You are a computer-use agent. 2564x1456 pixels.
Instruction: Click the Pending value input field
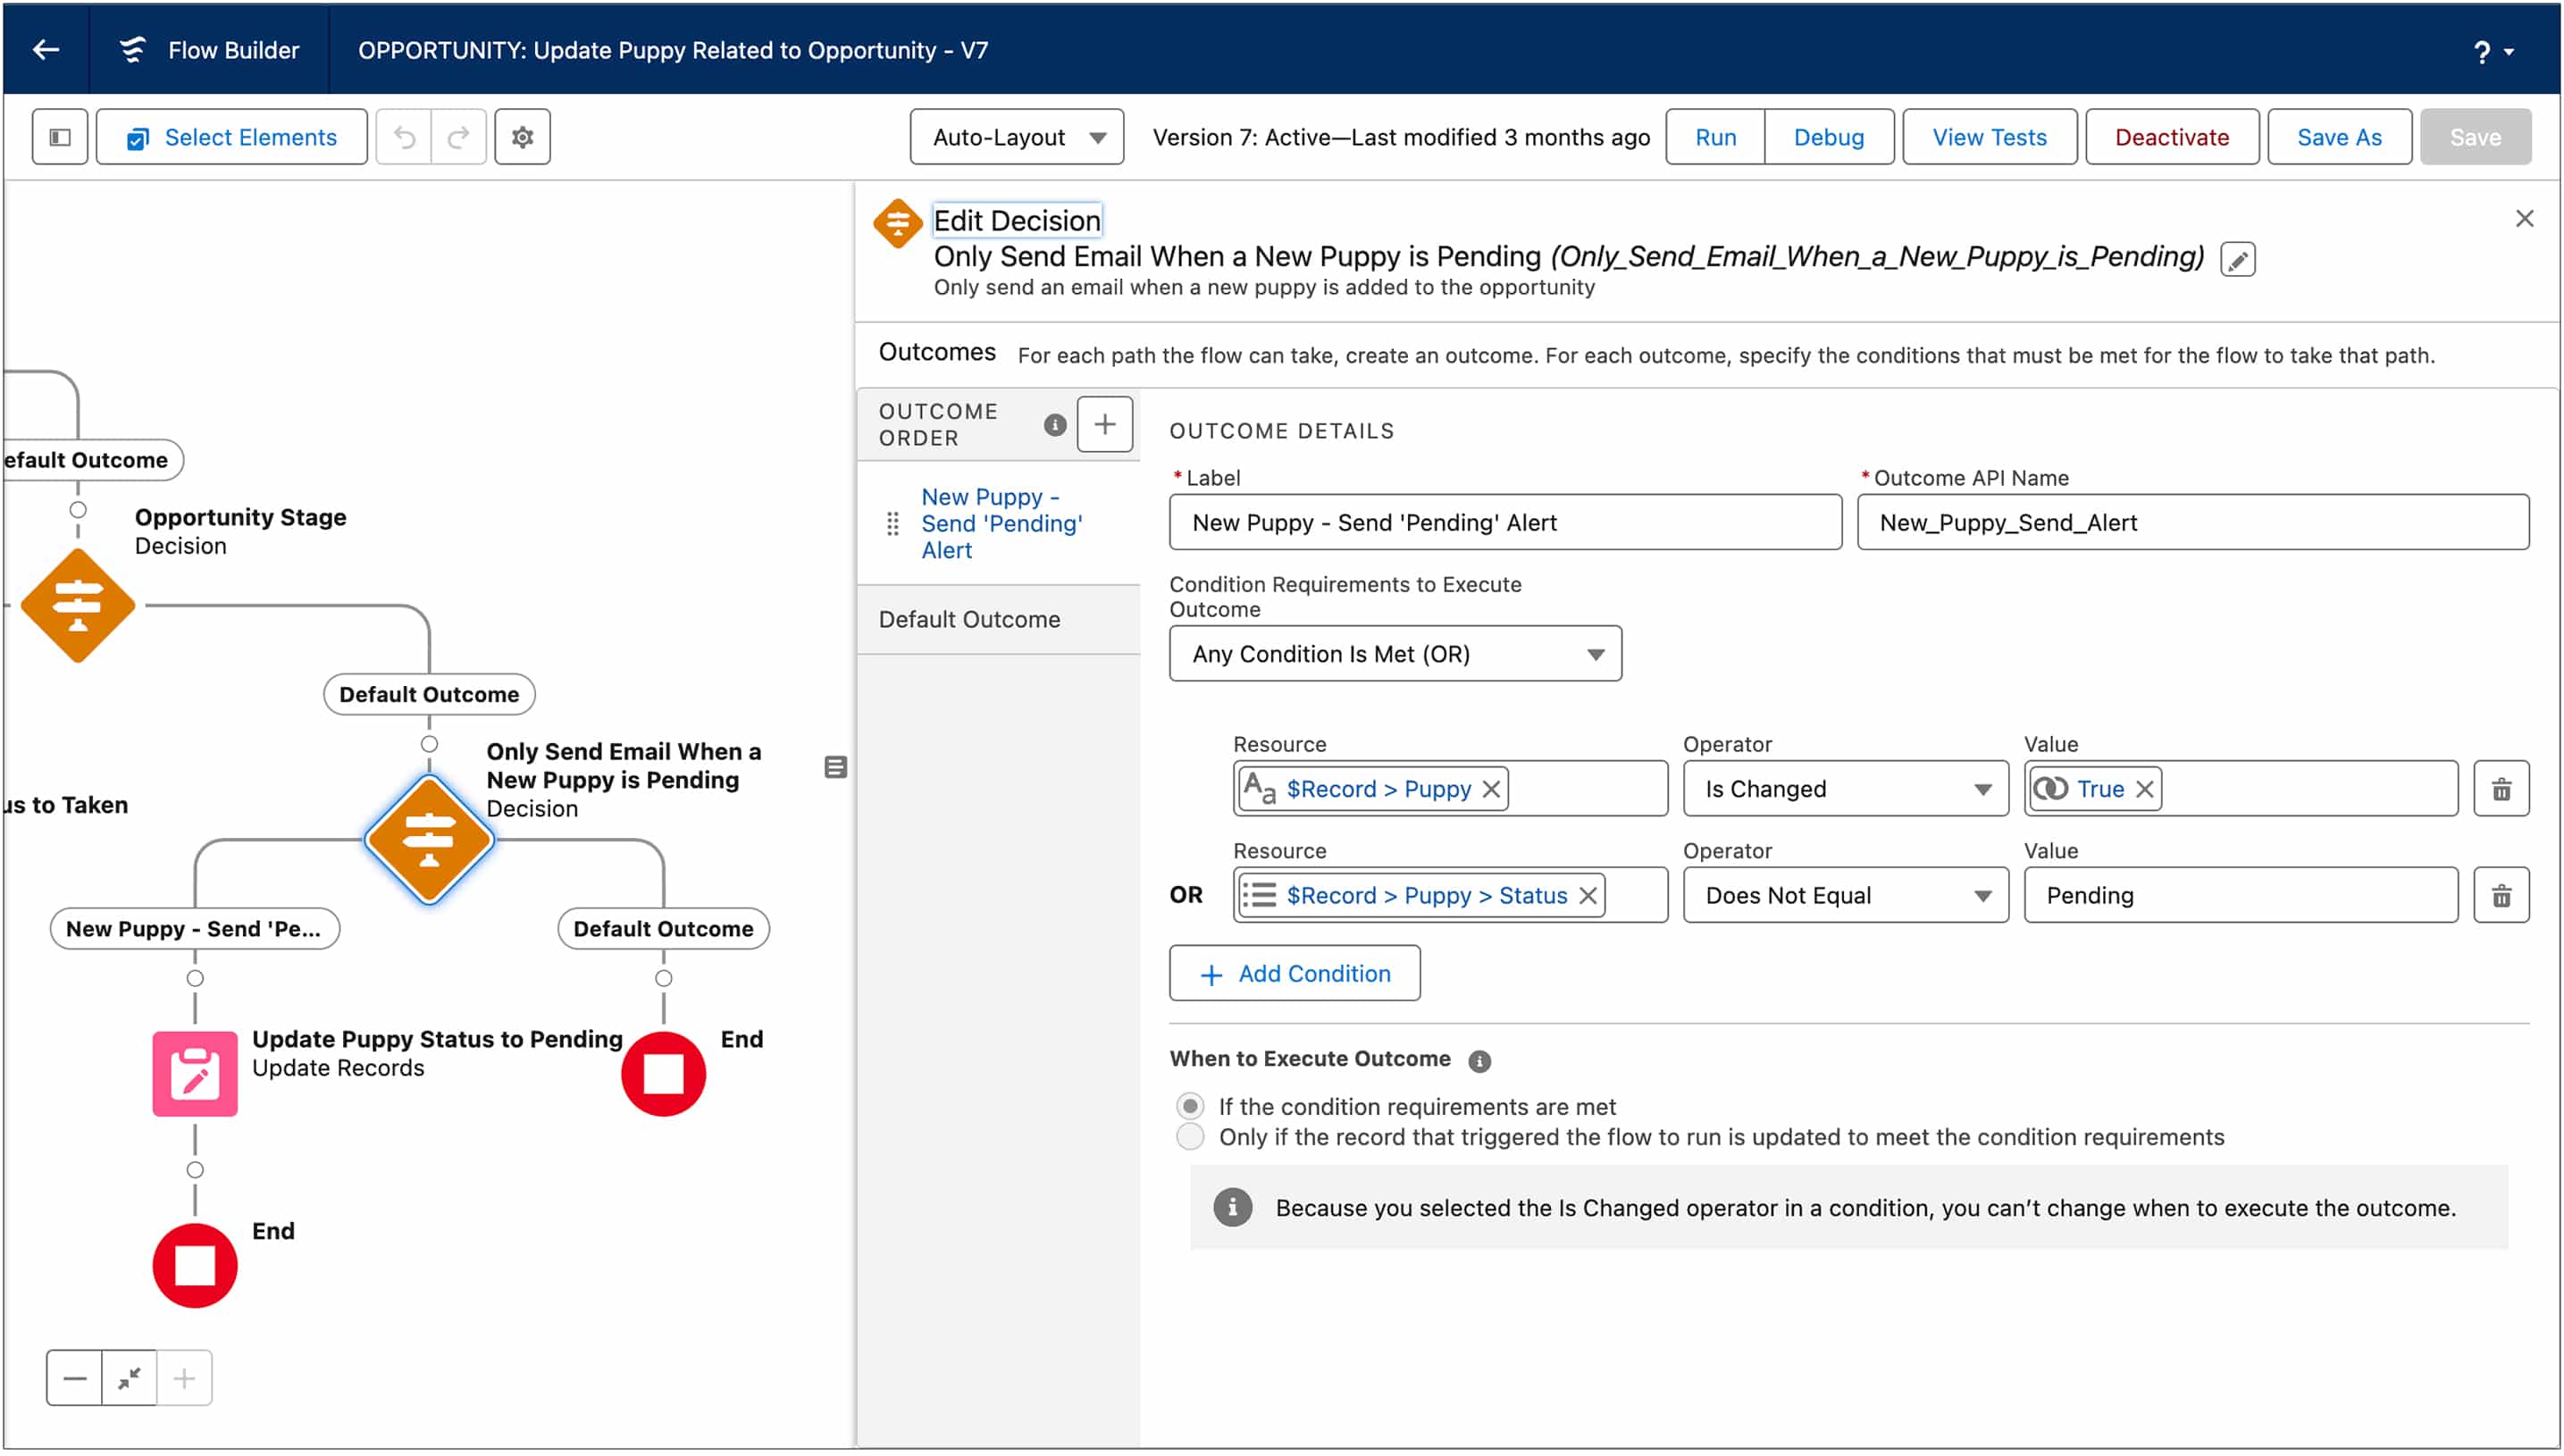(x=2241, y=896)
